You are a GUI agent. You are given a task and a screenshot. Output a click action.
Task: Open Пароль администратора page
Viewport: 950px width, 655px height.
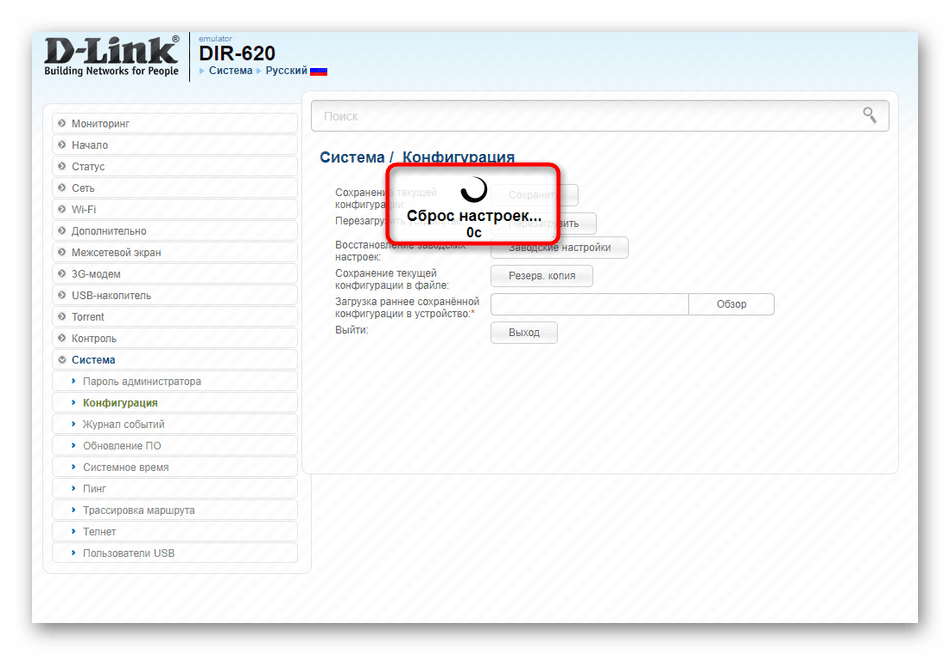click(174, 382)
